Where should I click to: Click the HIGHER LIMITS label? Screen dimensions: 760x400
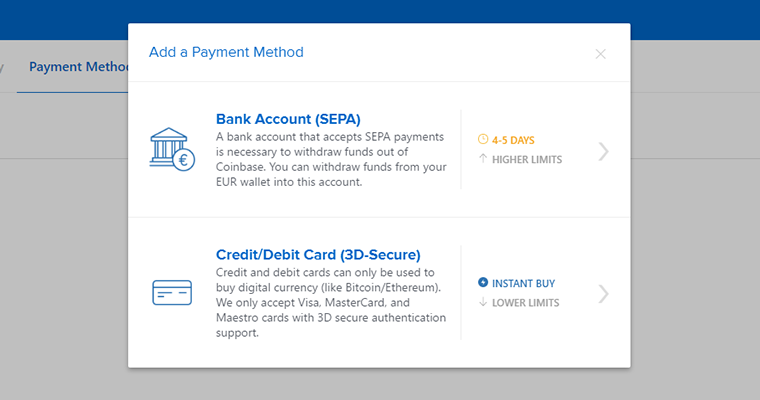[527, 160]
